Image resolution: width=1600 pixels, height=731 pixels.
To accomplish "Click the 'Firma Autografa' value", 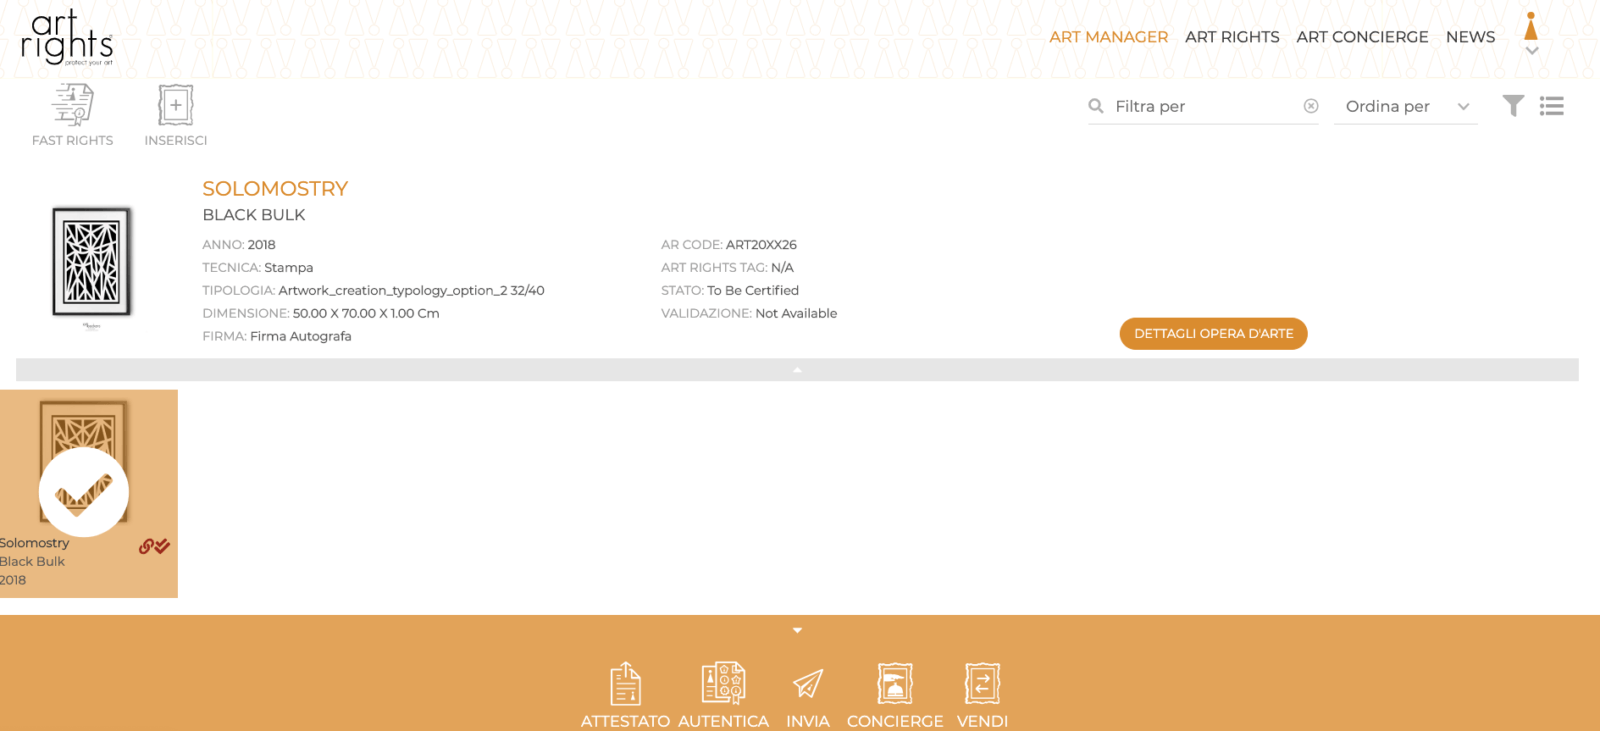I will click(x=301, y=337).
